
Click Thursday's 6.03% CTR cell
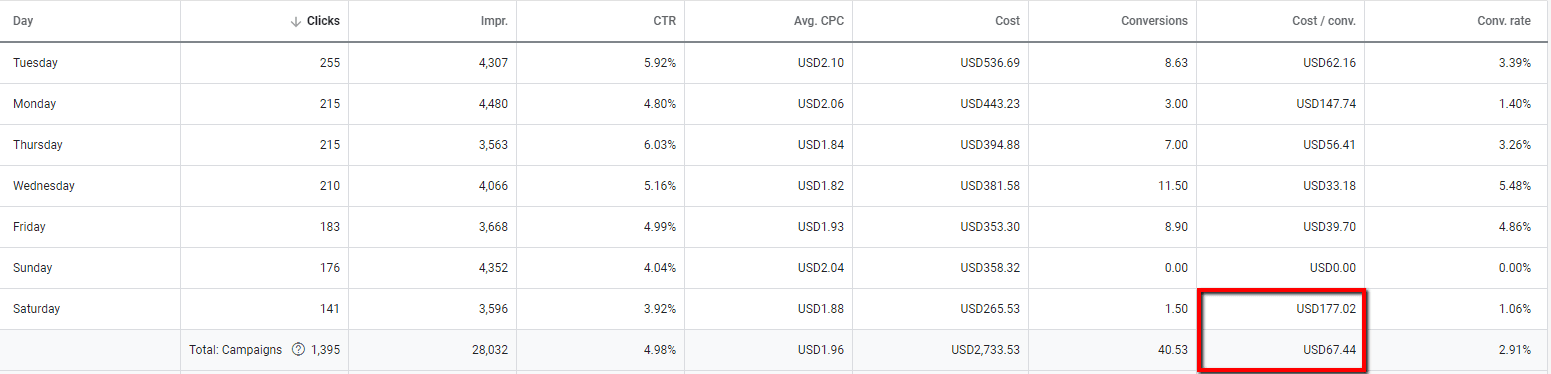tap(660, 145)
